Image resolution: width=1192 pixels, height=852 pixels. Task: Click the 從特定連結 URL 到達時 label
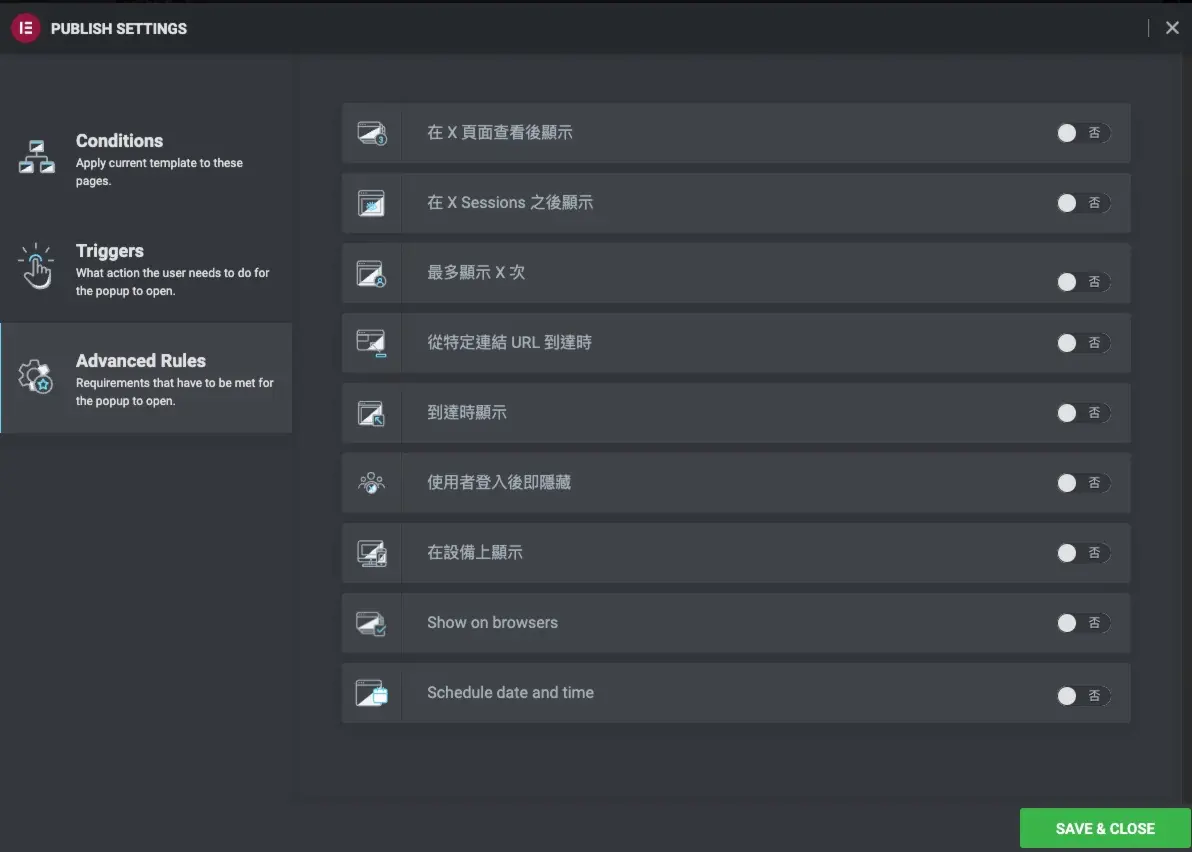pyautogui.click(x=509, y=342)
